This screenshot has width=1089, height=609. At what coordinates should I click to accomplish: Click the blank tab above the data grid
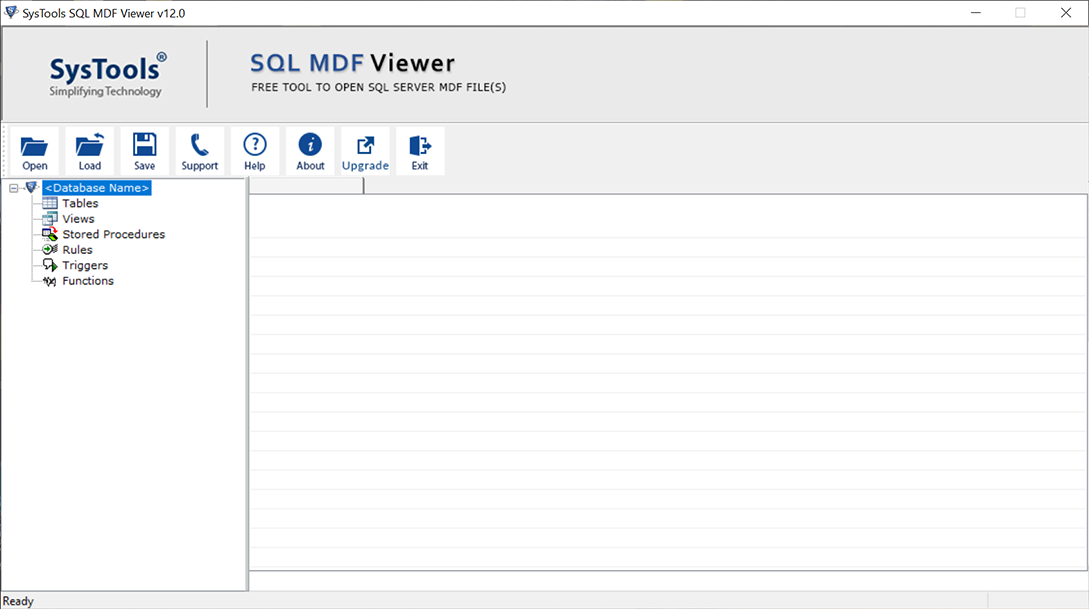[x=306, y=185]
